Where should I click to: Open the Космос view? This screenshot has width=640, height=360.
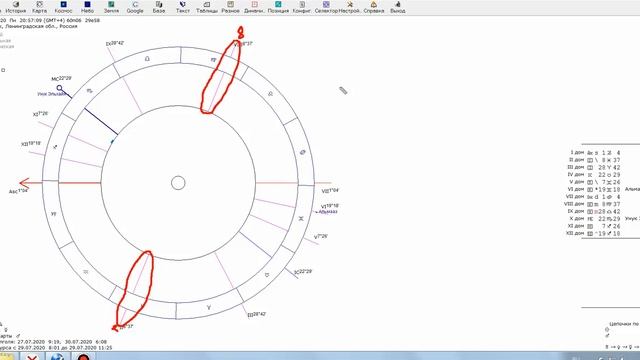point(63,7)
